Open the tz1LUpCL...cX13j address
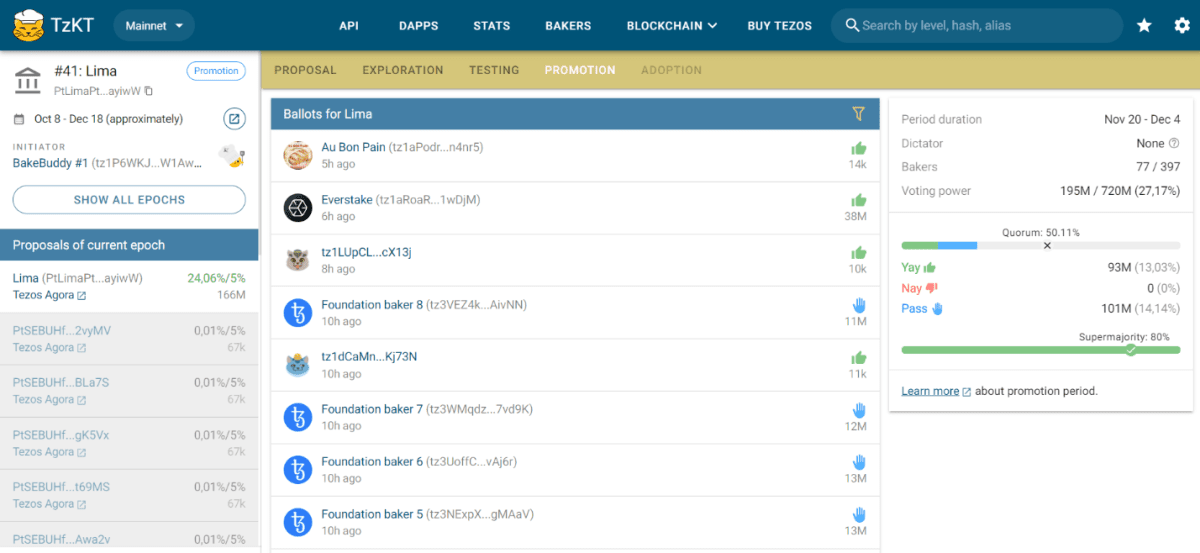The width and height of the screenshot is (1200, 553). [366, 252]
